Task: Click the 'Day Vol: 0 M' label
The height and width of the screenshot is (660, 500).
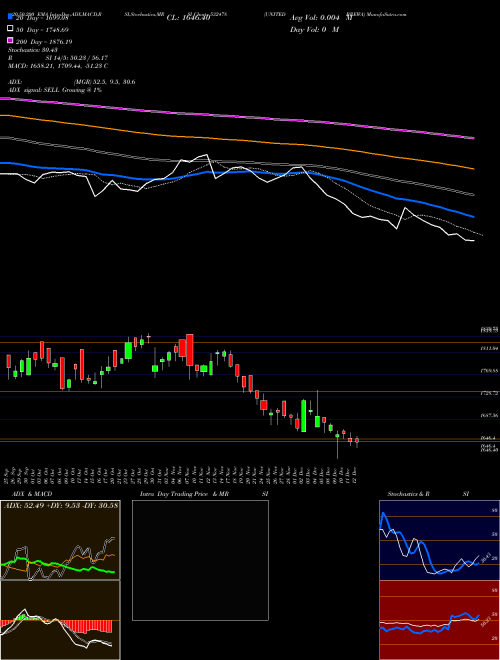Action: (314, 30)
